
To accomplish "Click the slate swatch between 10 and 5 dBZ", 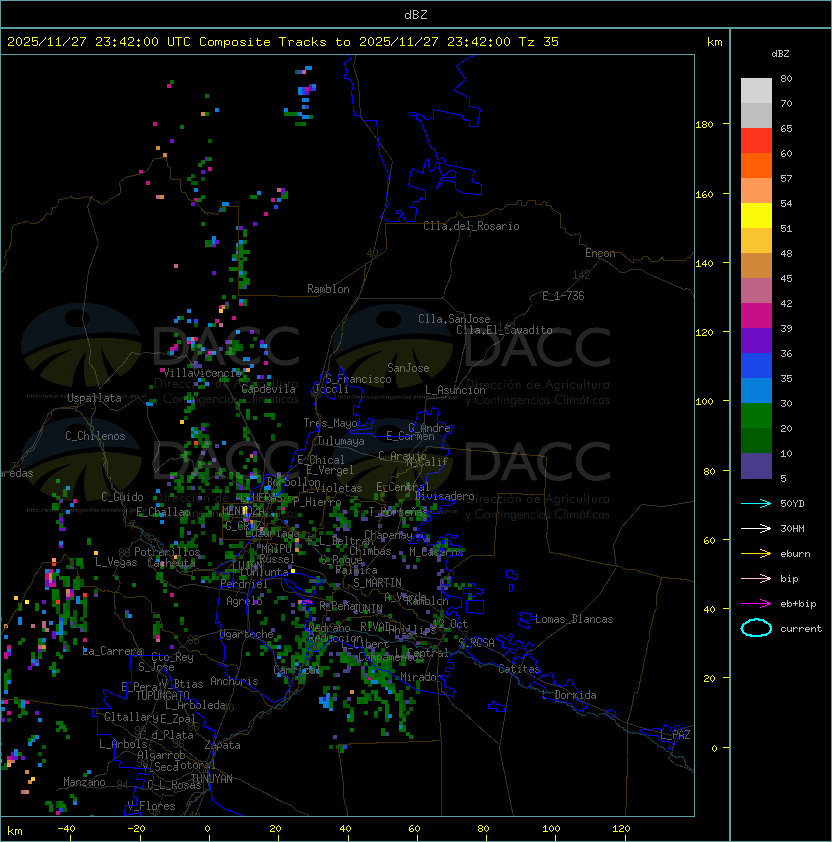I will 756,466.
